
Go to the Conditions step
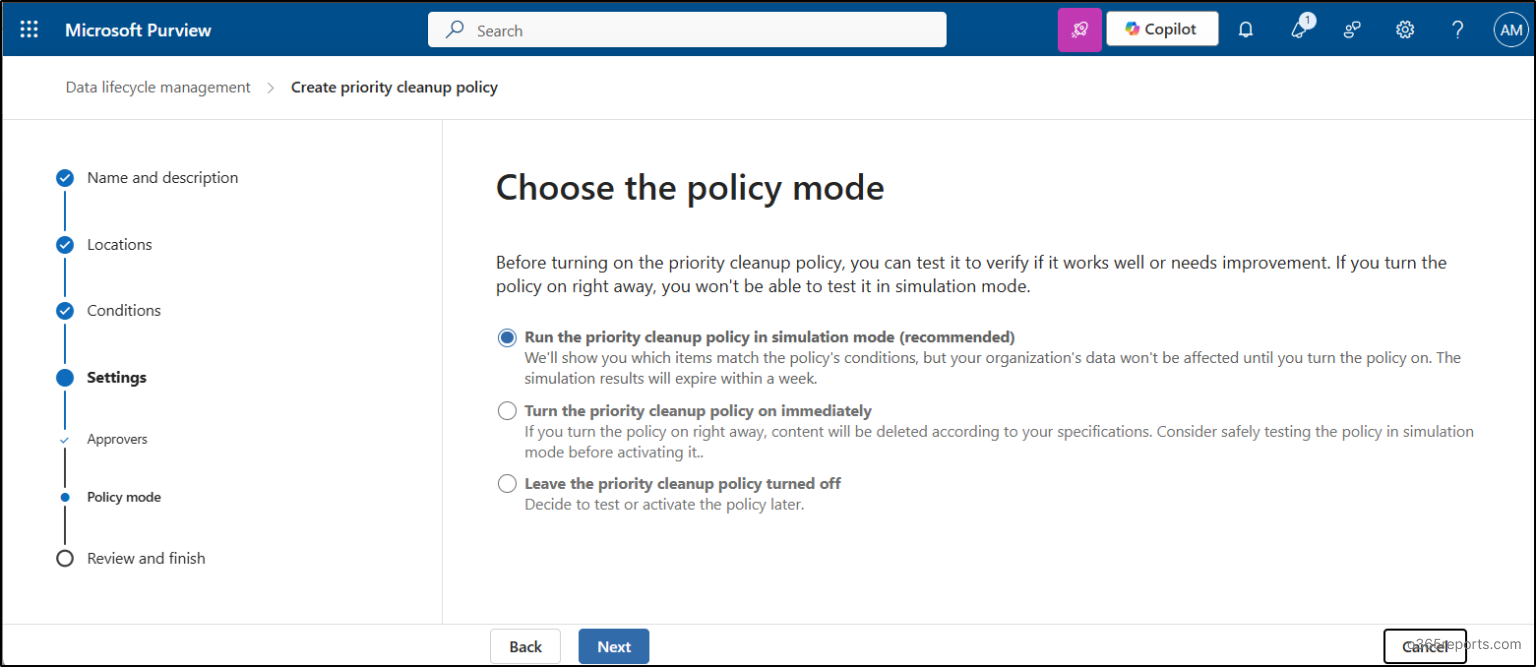coord(124,311)
